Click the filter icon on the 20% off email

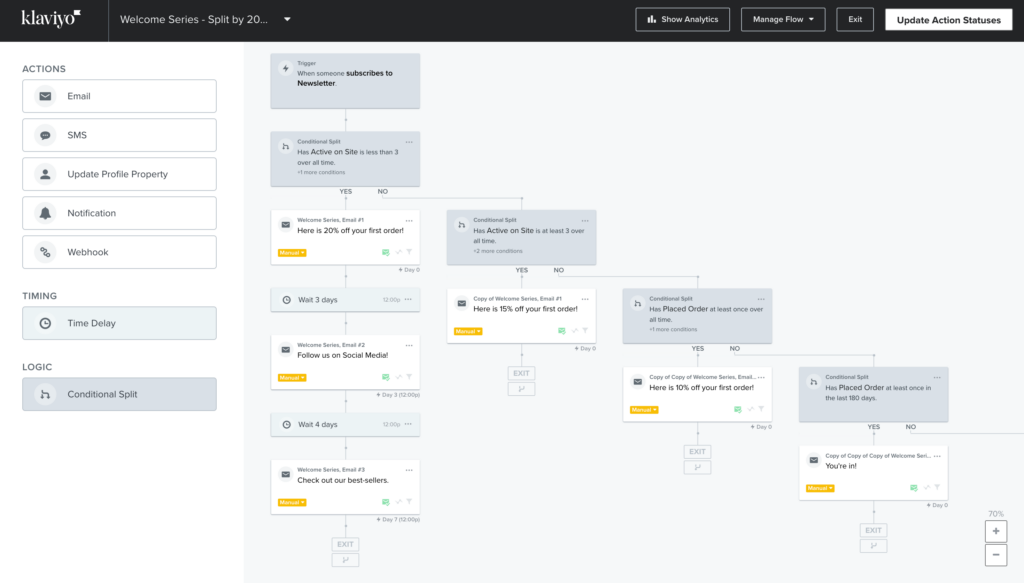(409, 253)
